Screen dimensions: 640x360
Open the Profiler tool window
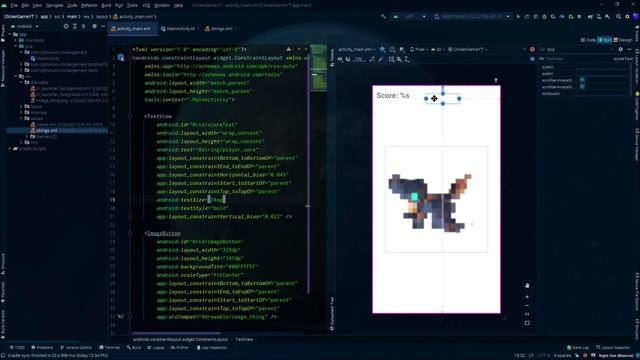click(x=180, y=348)
